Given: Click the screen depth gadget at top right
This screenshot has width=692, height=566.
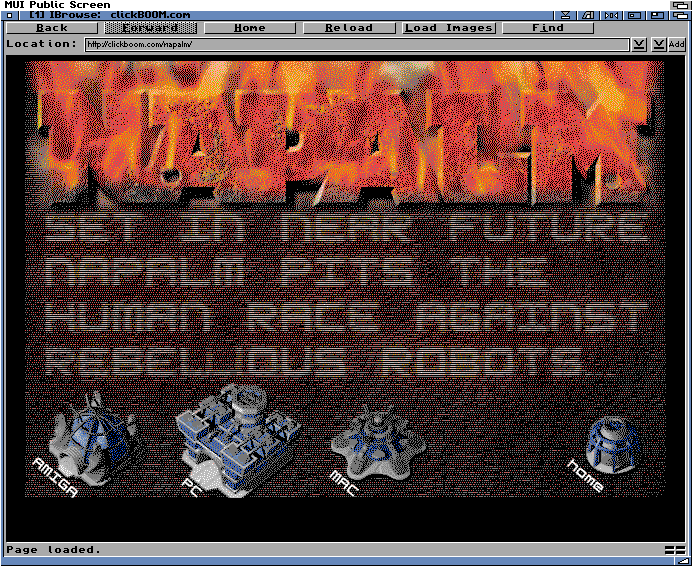Looking at the screenshot, I should click(x=681, y=5).
